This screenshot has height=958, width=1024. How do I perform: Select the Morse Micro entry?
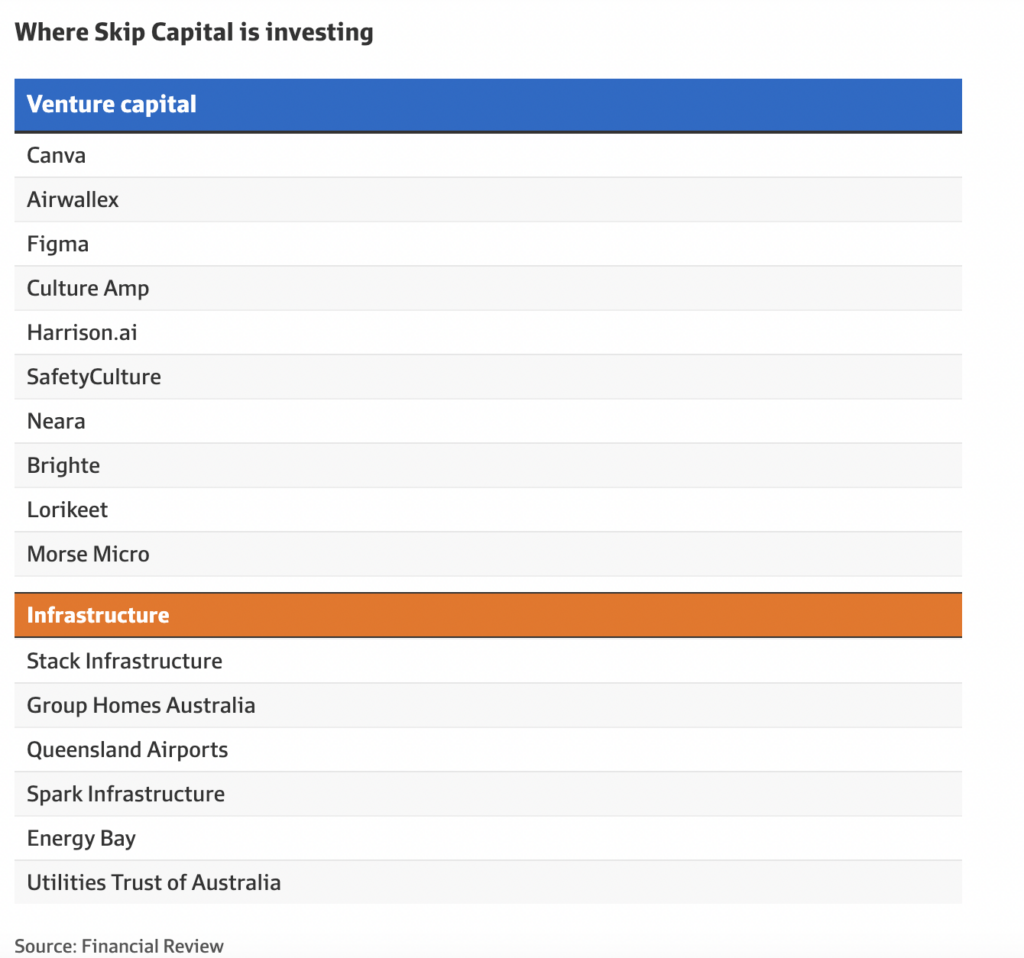tap(88, 554)
